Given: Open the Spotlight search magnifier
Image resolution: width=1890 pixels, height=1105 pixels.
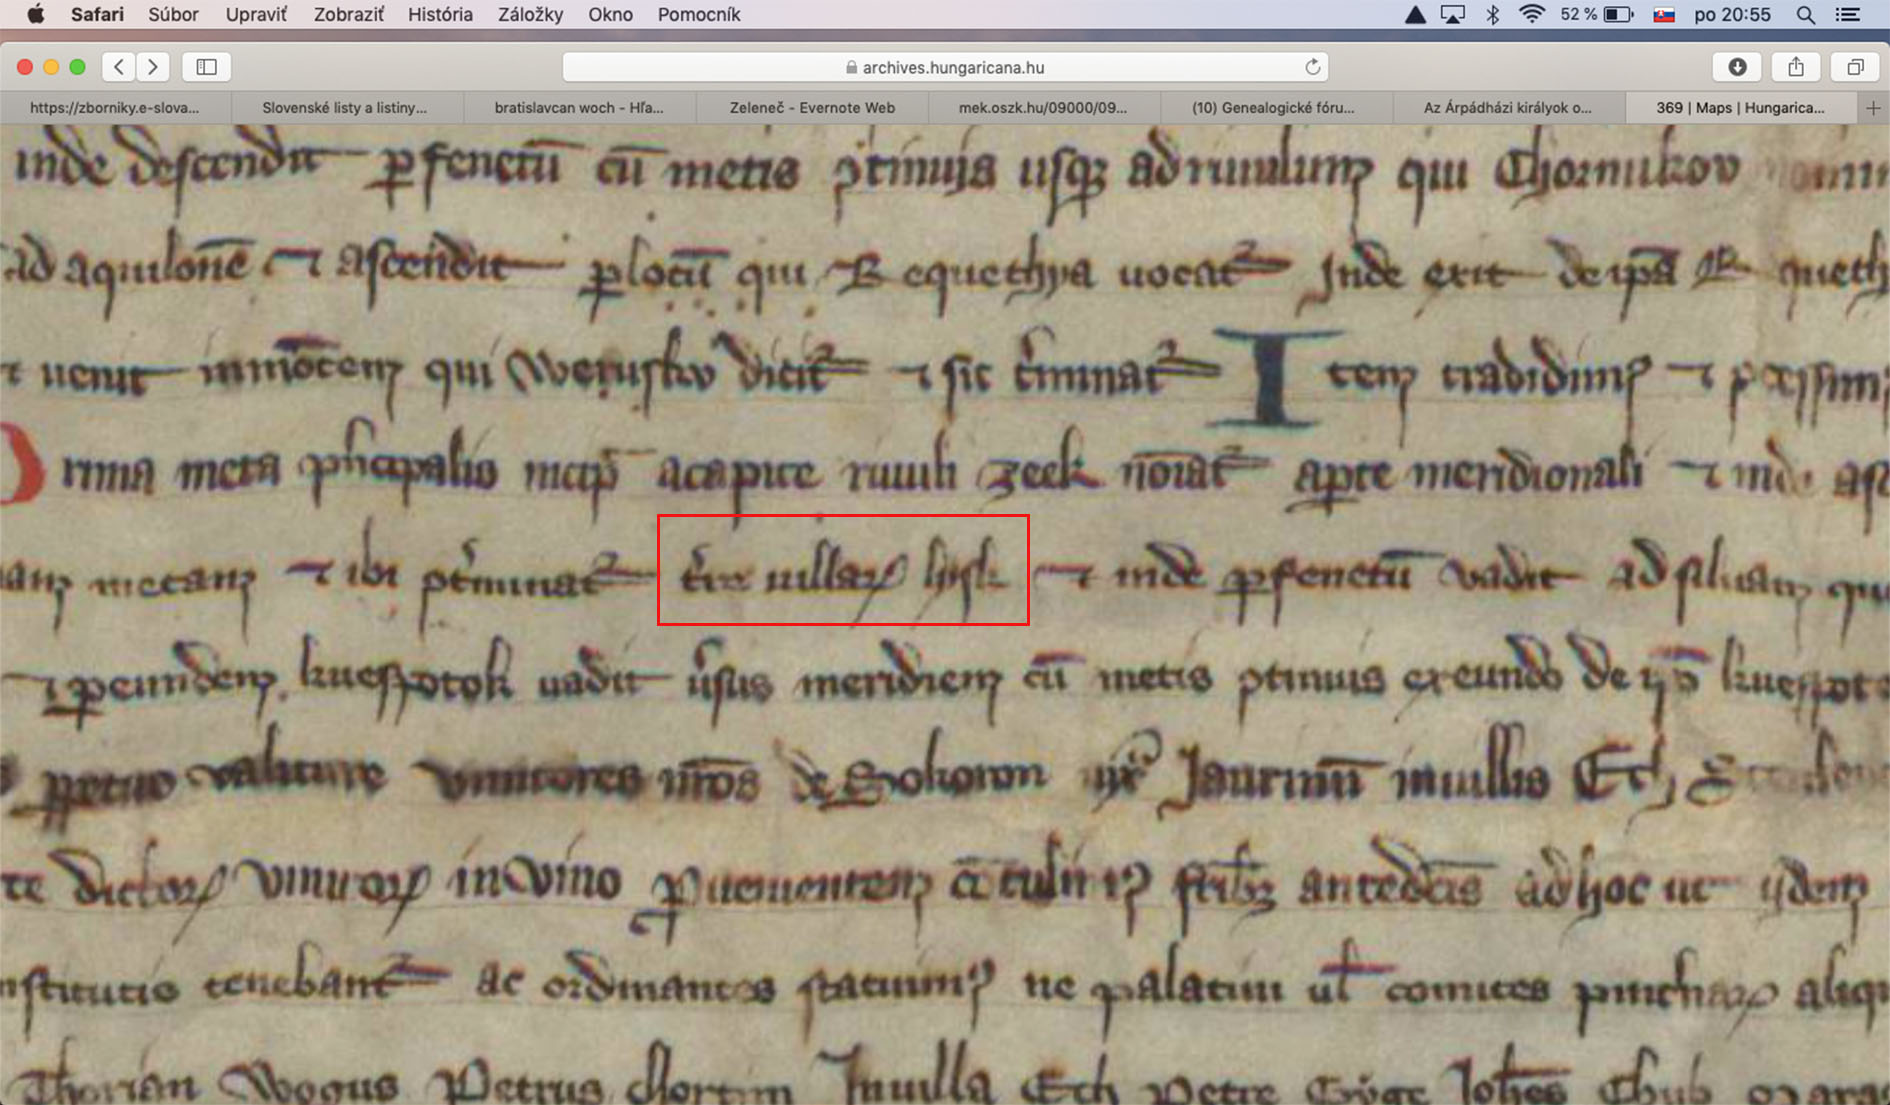Looking at the screenshot, I should point(1805,15).
